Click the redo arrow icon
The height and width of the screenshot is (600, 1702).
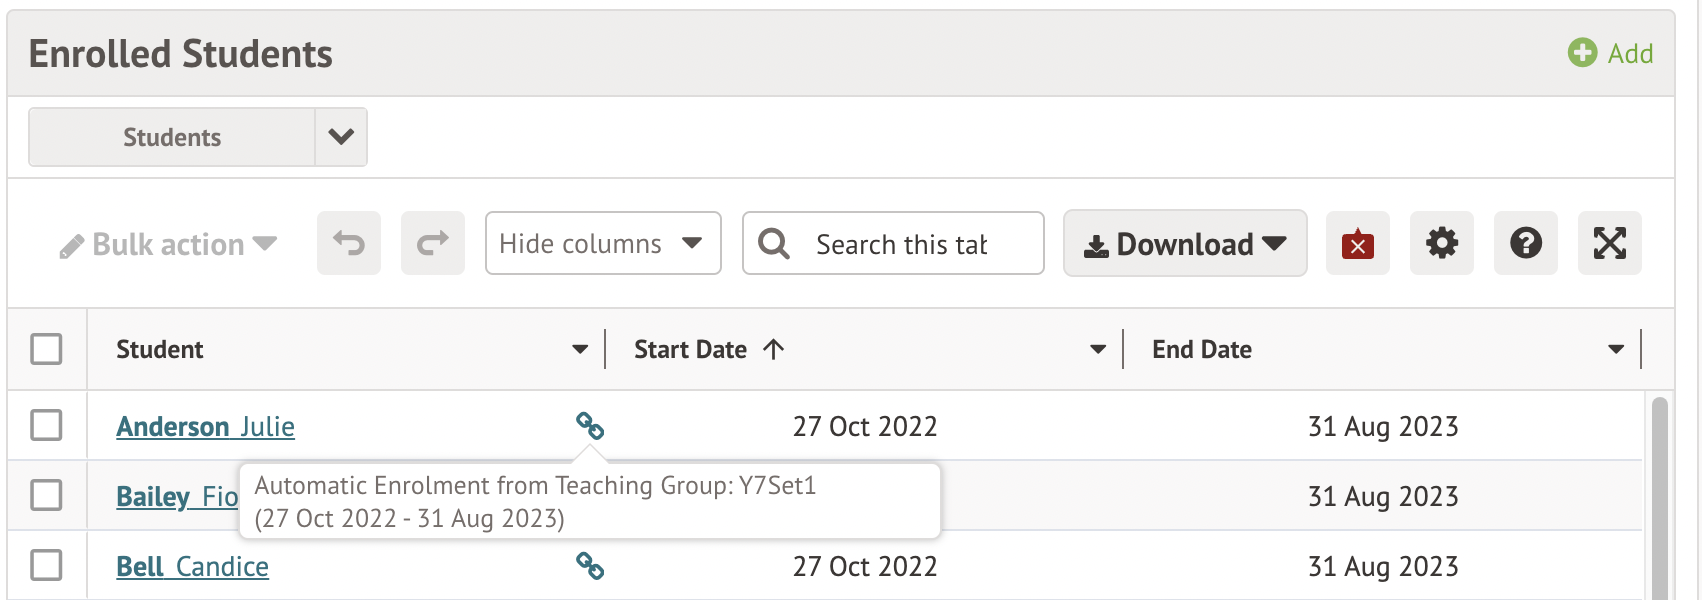coord(433,243)
